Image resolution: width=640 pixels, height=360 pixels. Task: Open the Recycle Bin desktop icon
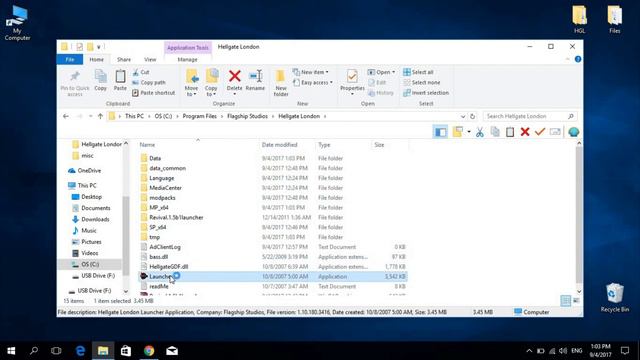pos(614,298)
